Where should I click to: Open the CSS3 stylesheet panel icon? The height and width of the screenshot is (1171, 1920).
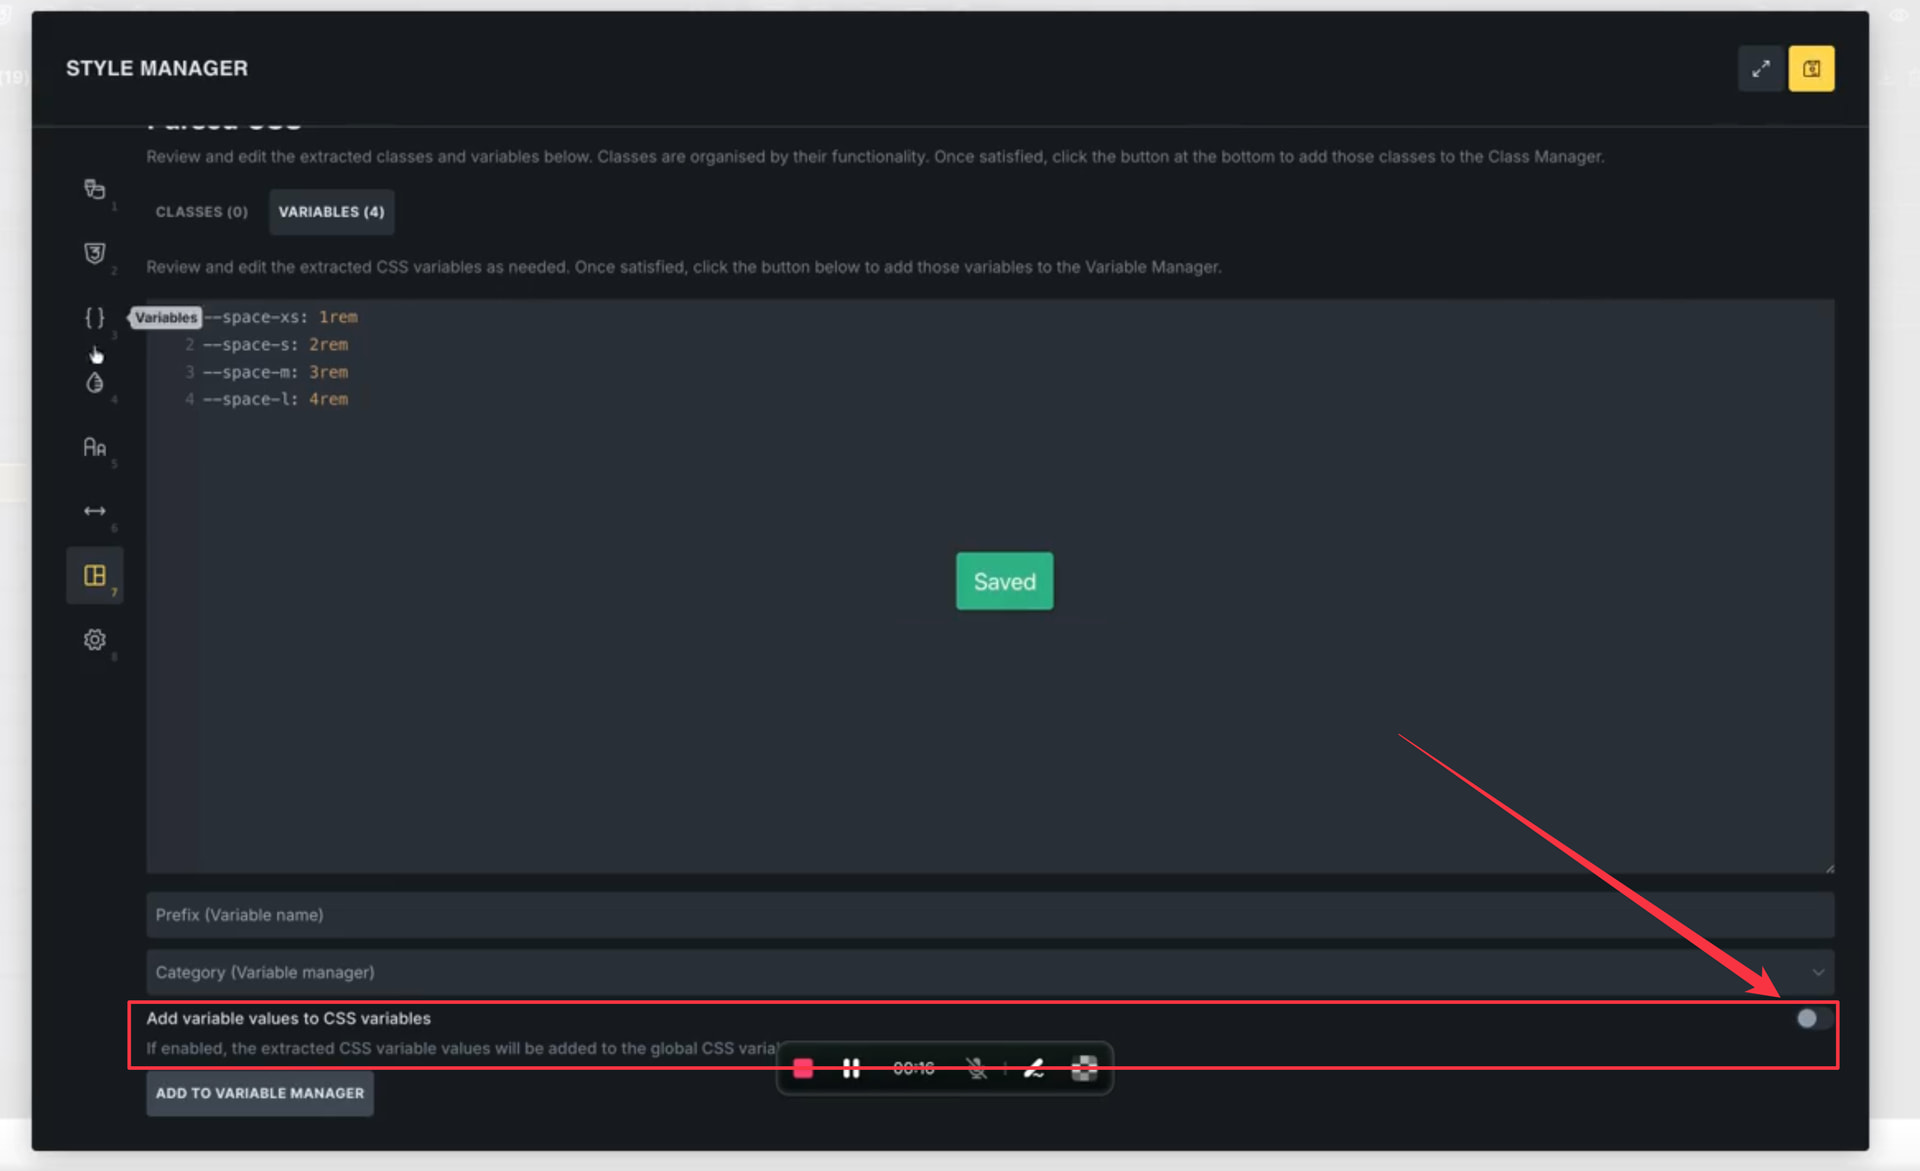94,253
